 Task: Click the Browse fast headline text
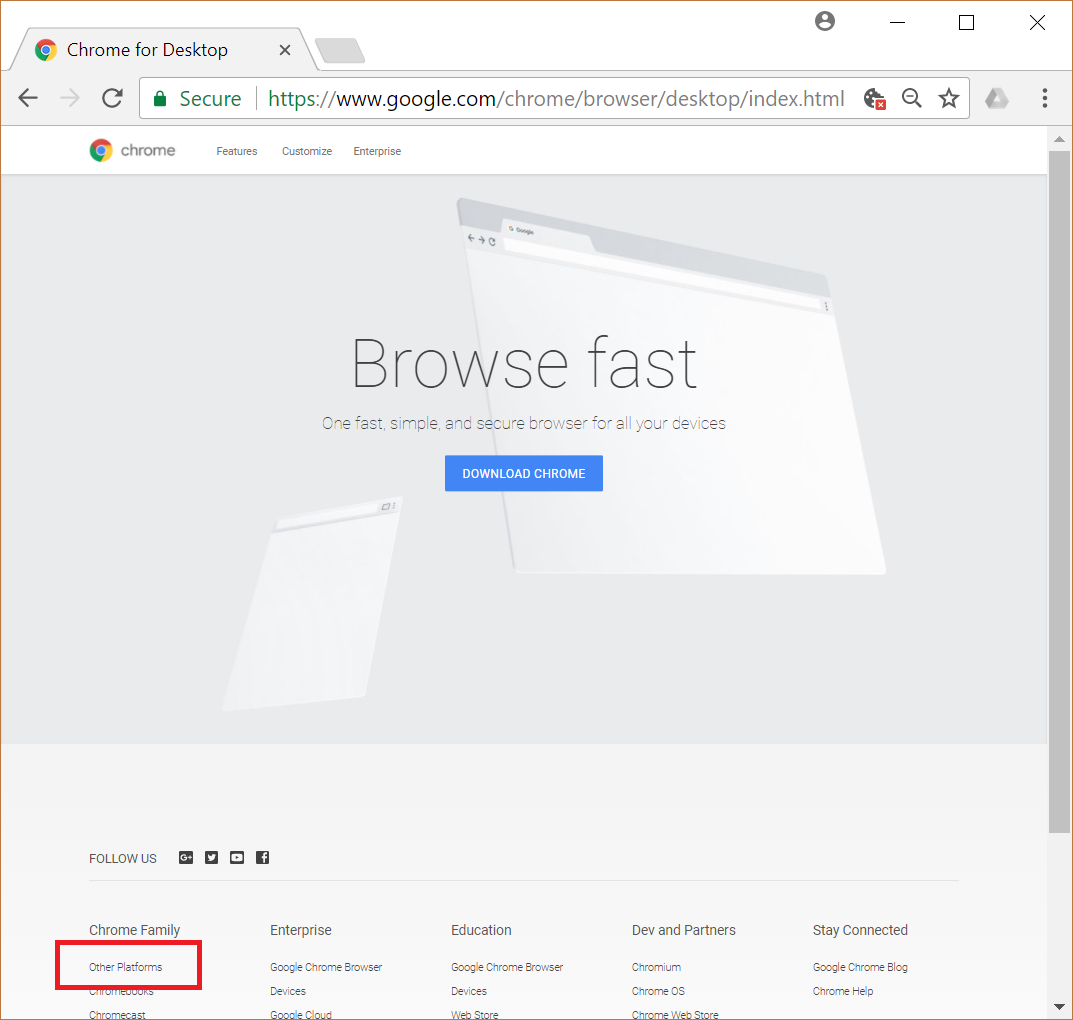(x=524, y=364)
